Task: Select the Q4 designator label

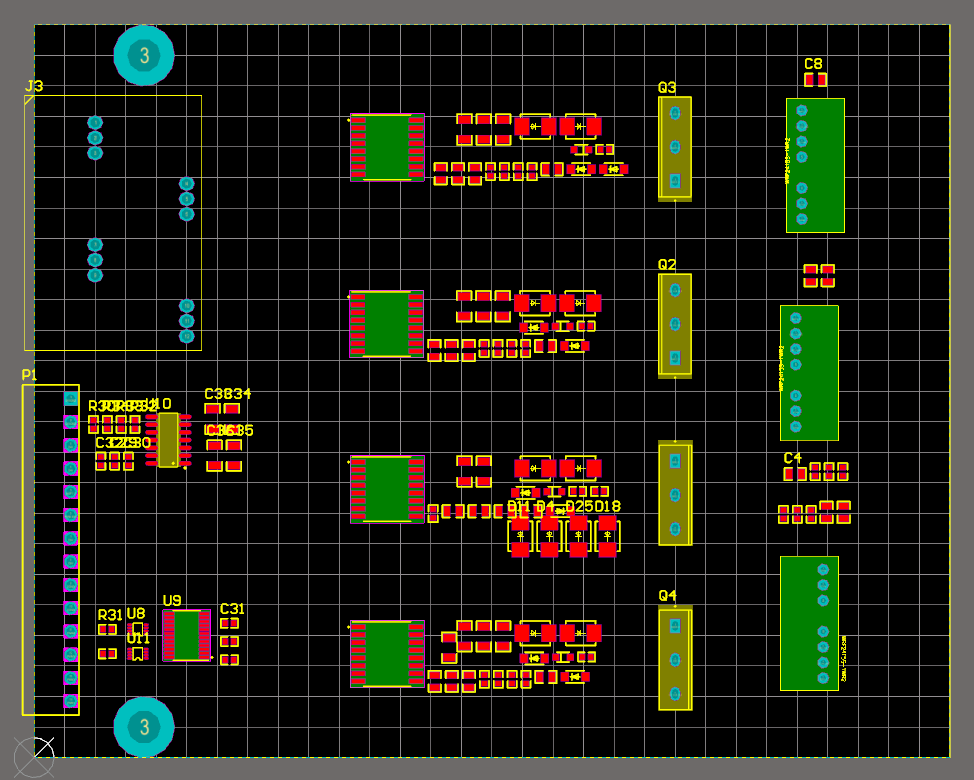Action: point(668,596)
